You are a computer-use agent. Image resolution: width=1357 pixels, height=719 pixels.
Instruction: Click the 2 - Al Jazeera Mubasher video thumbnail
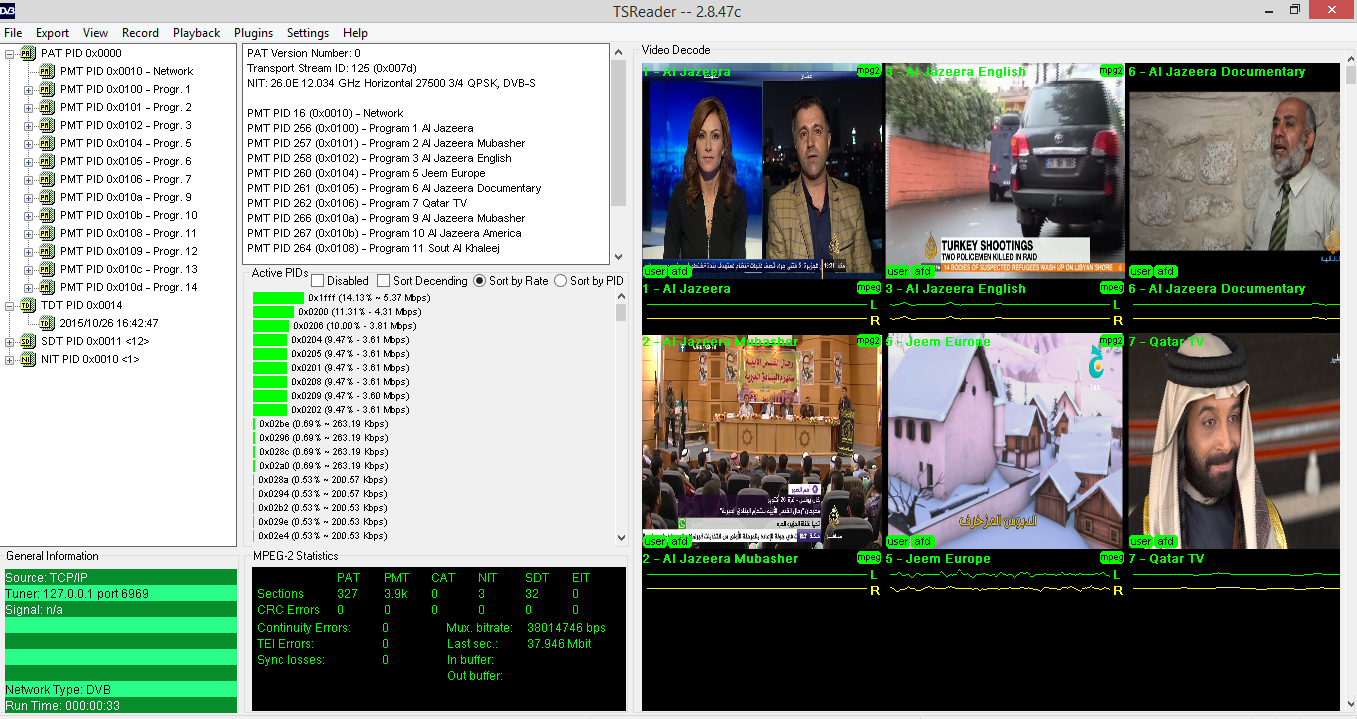[x=762, y=441]
